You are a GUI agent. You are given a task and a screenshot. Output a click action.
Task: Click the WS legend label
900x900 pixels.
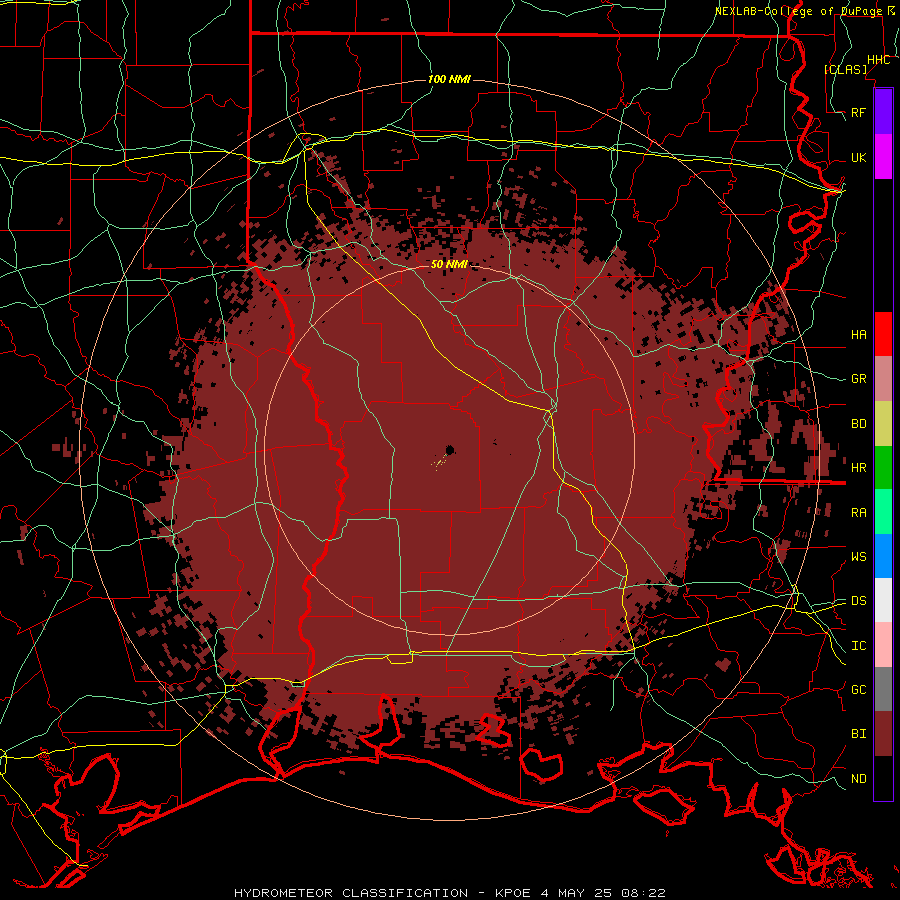(x=858, y=556)
